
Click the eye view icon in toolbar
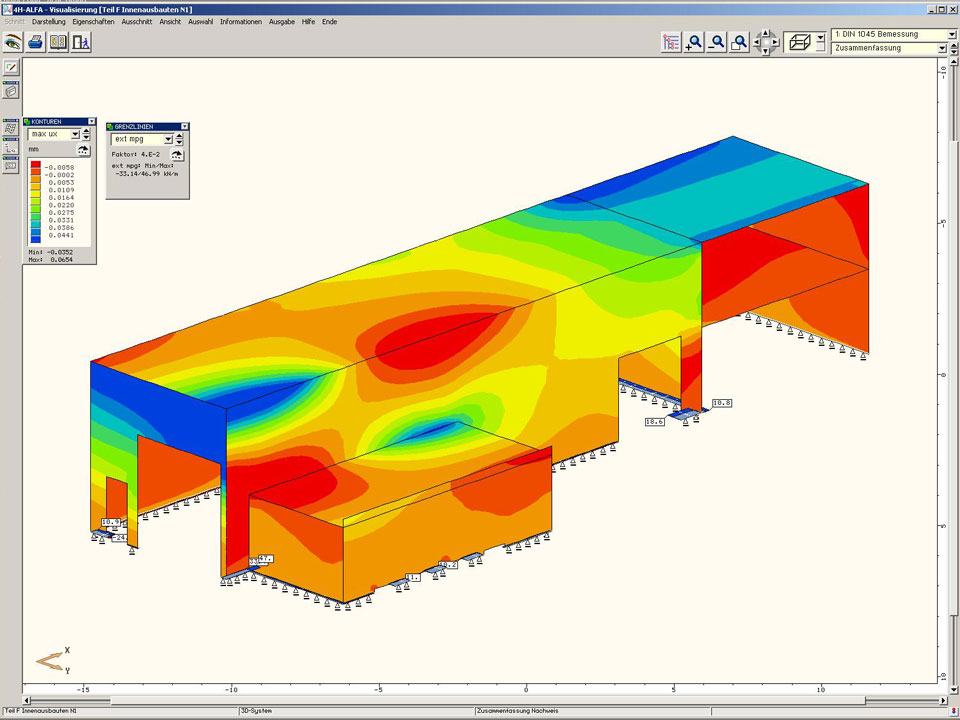tap(13, 42)
